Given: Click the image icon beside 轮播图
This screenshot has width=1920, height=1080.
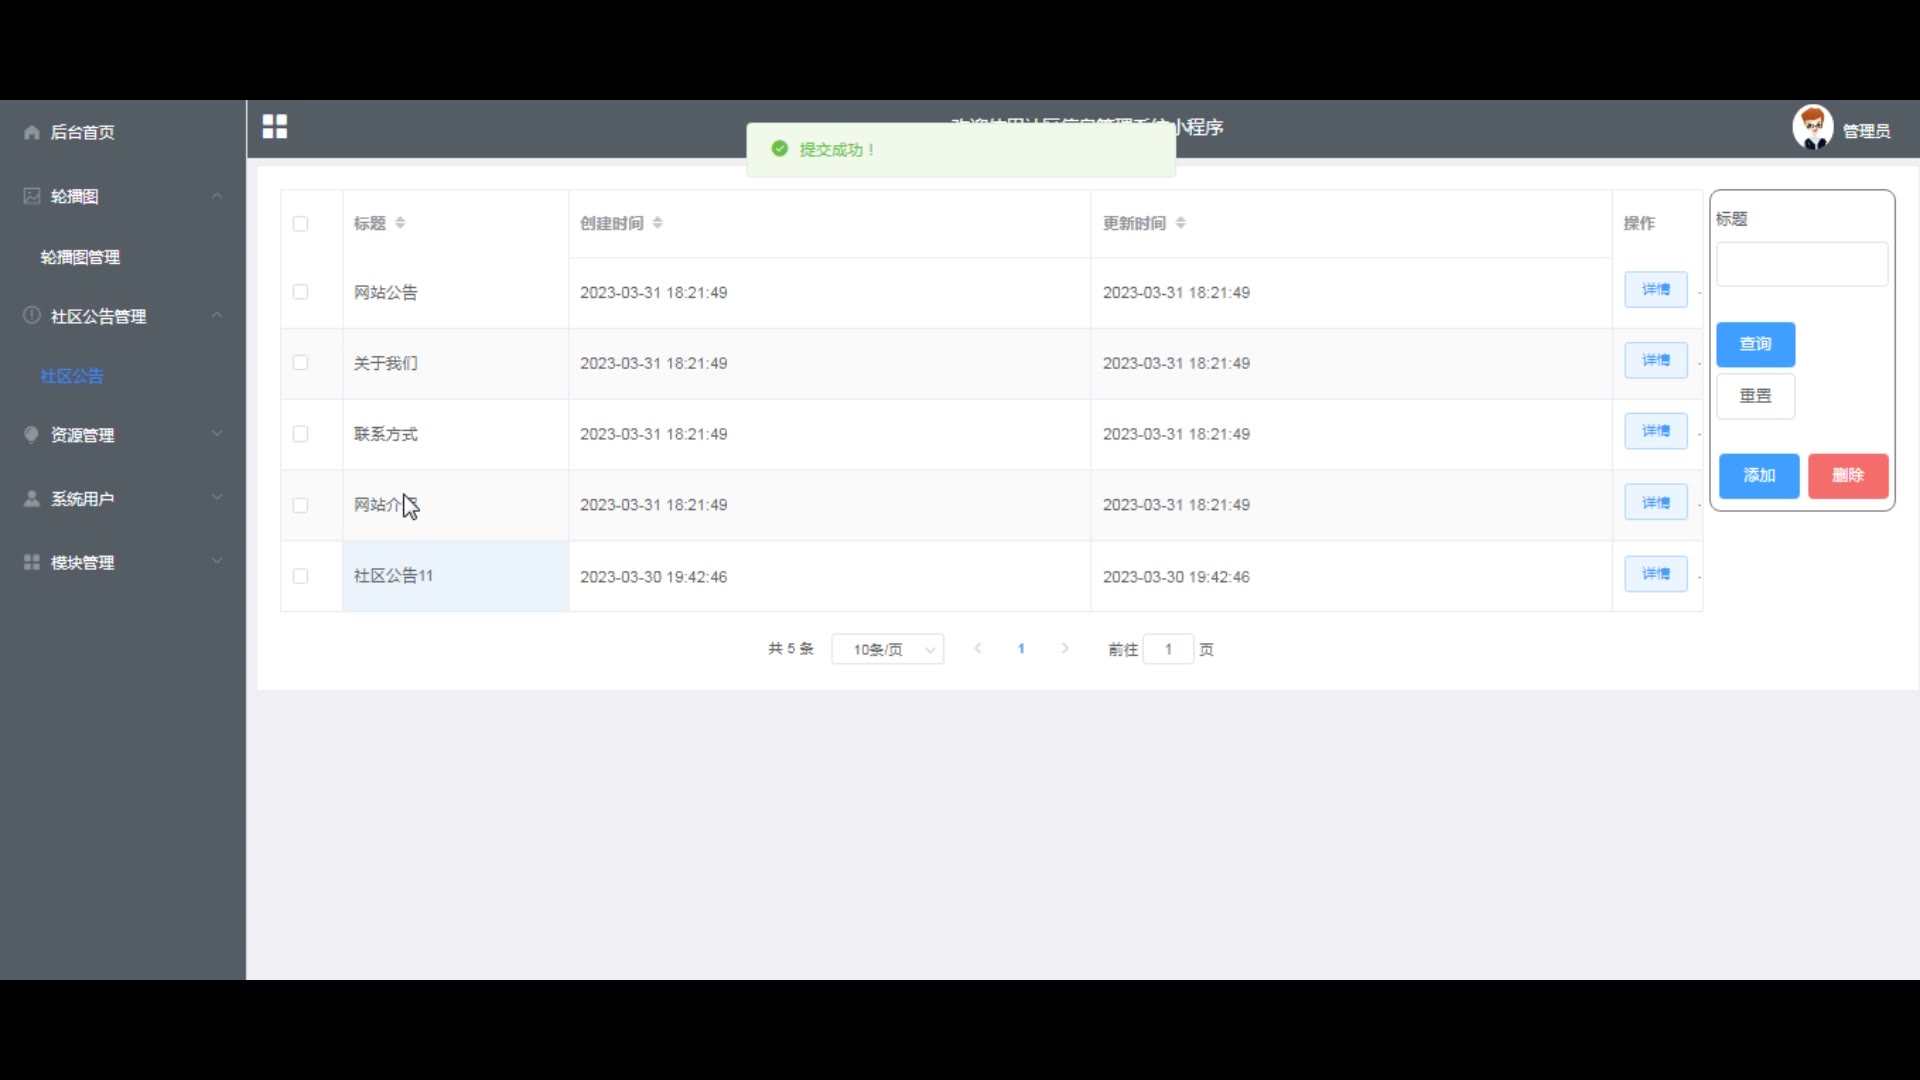Looking at the screenshot, I should point(32,196).
